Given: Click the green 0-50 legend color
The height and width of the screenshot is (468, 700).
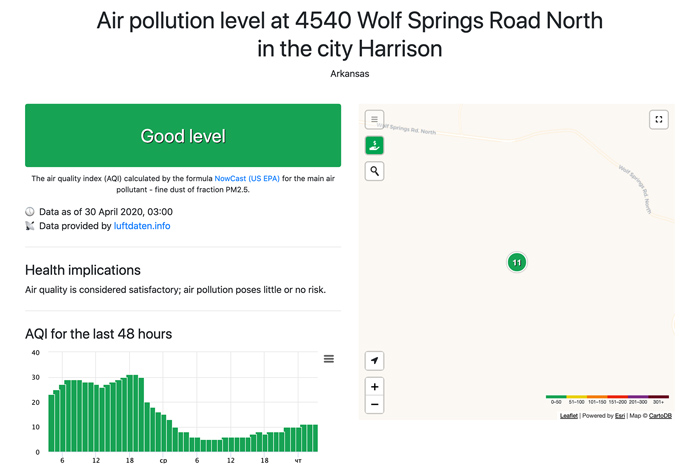Looking at the screenshot, I should coord(556,397).
